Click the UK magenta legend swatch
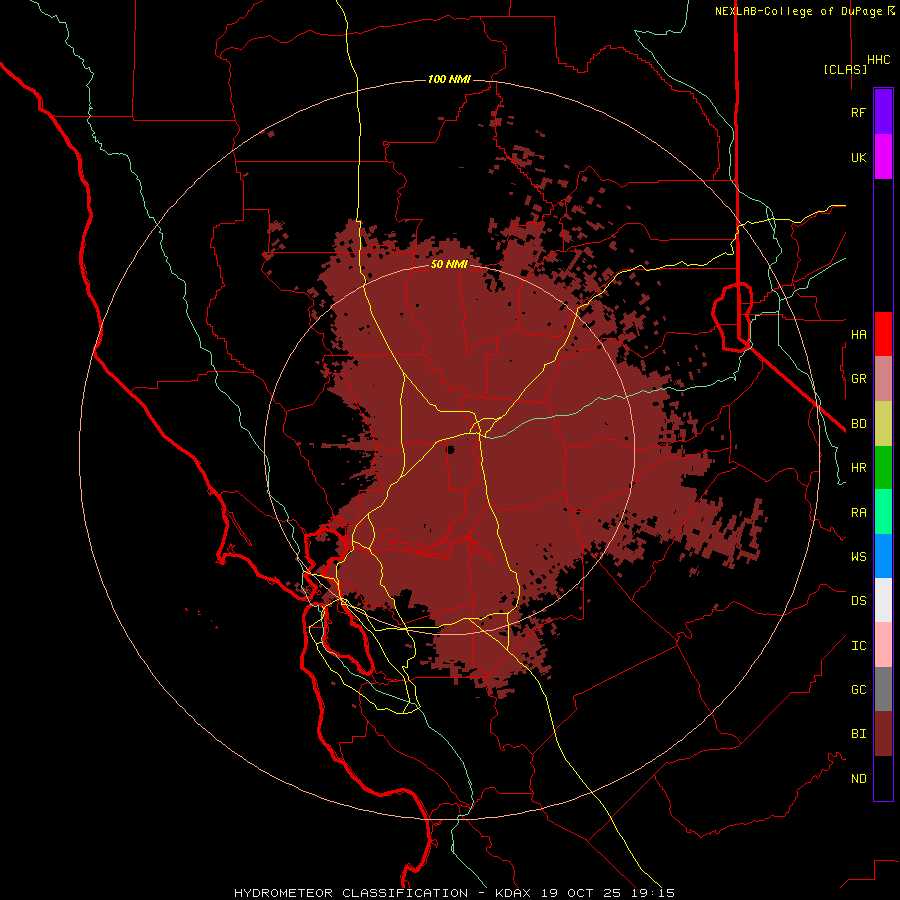 [883, 157]
